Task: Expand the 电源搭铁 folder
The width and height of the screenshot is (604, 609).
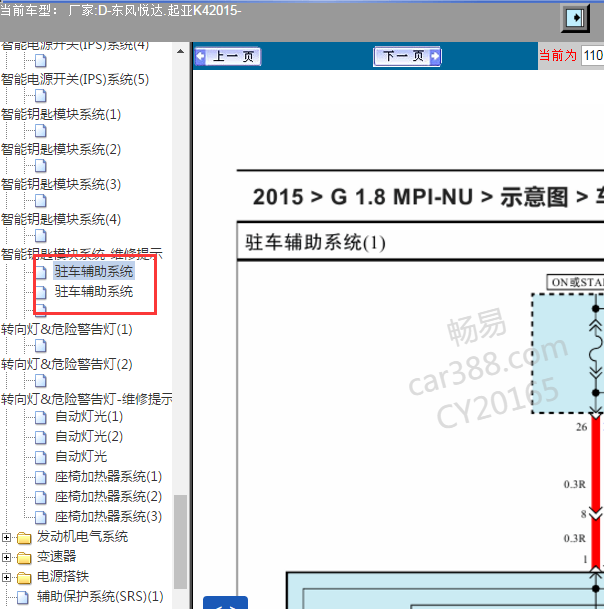Action: pos(6,577)
